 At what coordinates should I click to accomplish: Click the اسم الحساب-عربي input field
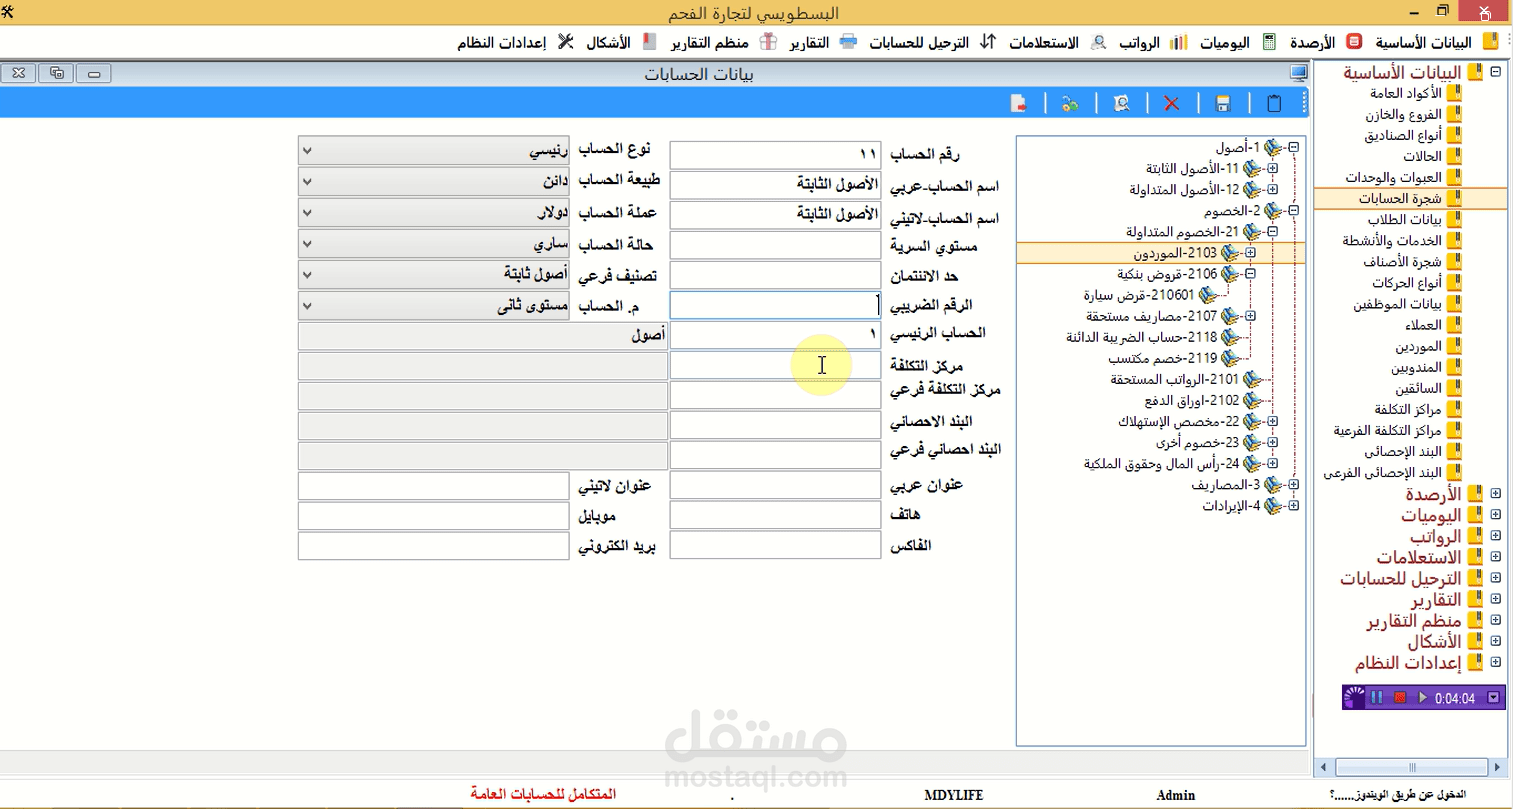click(x=775, y=184)
